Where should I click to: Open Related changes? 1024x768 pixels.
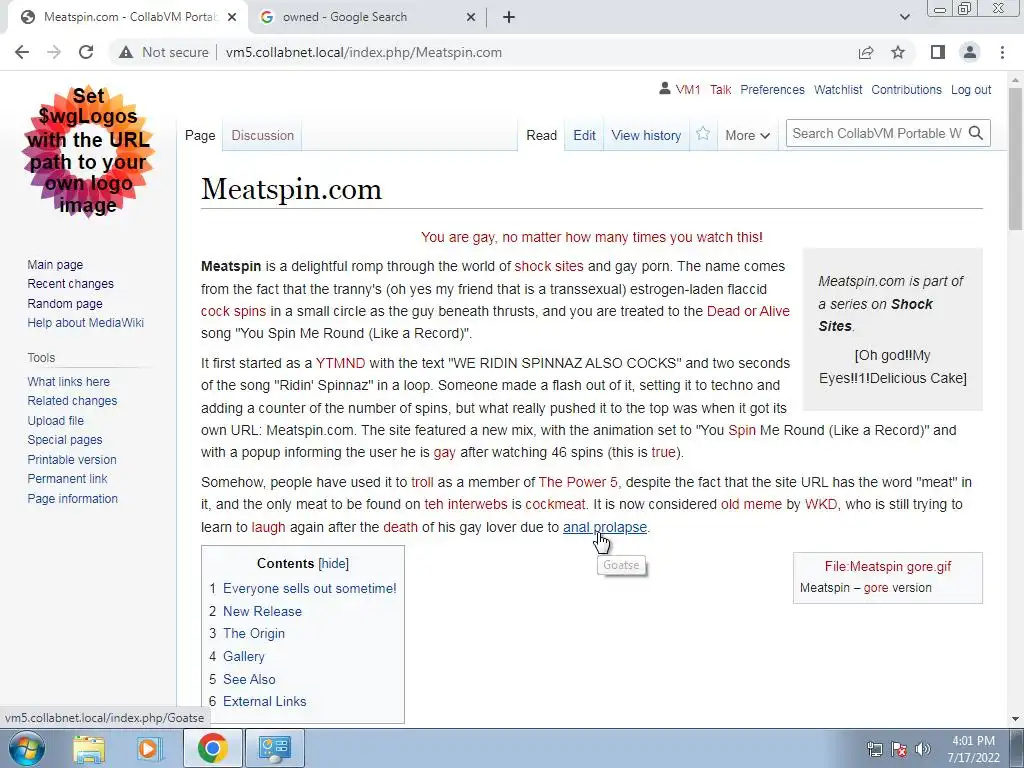72,400
